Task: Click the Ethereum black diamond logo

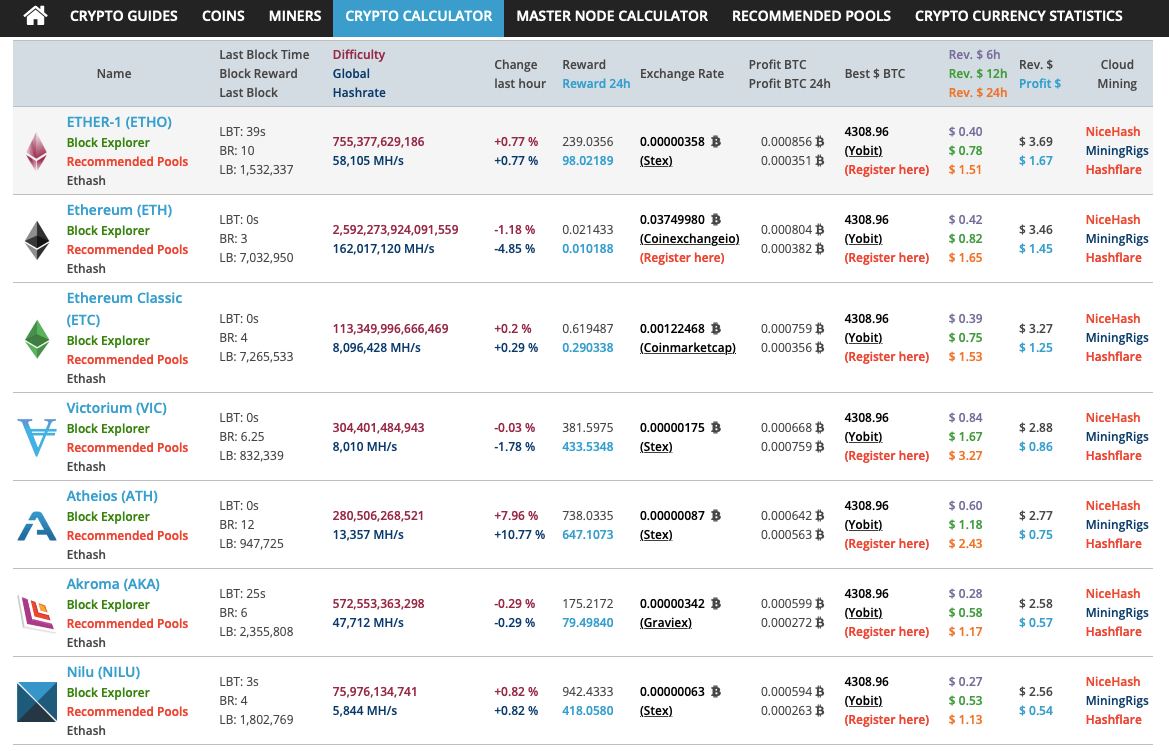Action: [37, 239]
